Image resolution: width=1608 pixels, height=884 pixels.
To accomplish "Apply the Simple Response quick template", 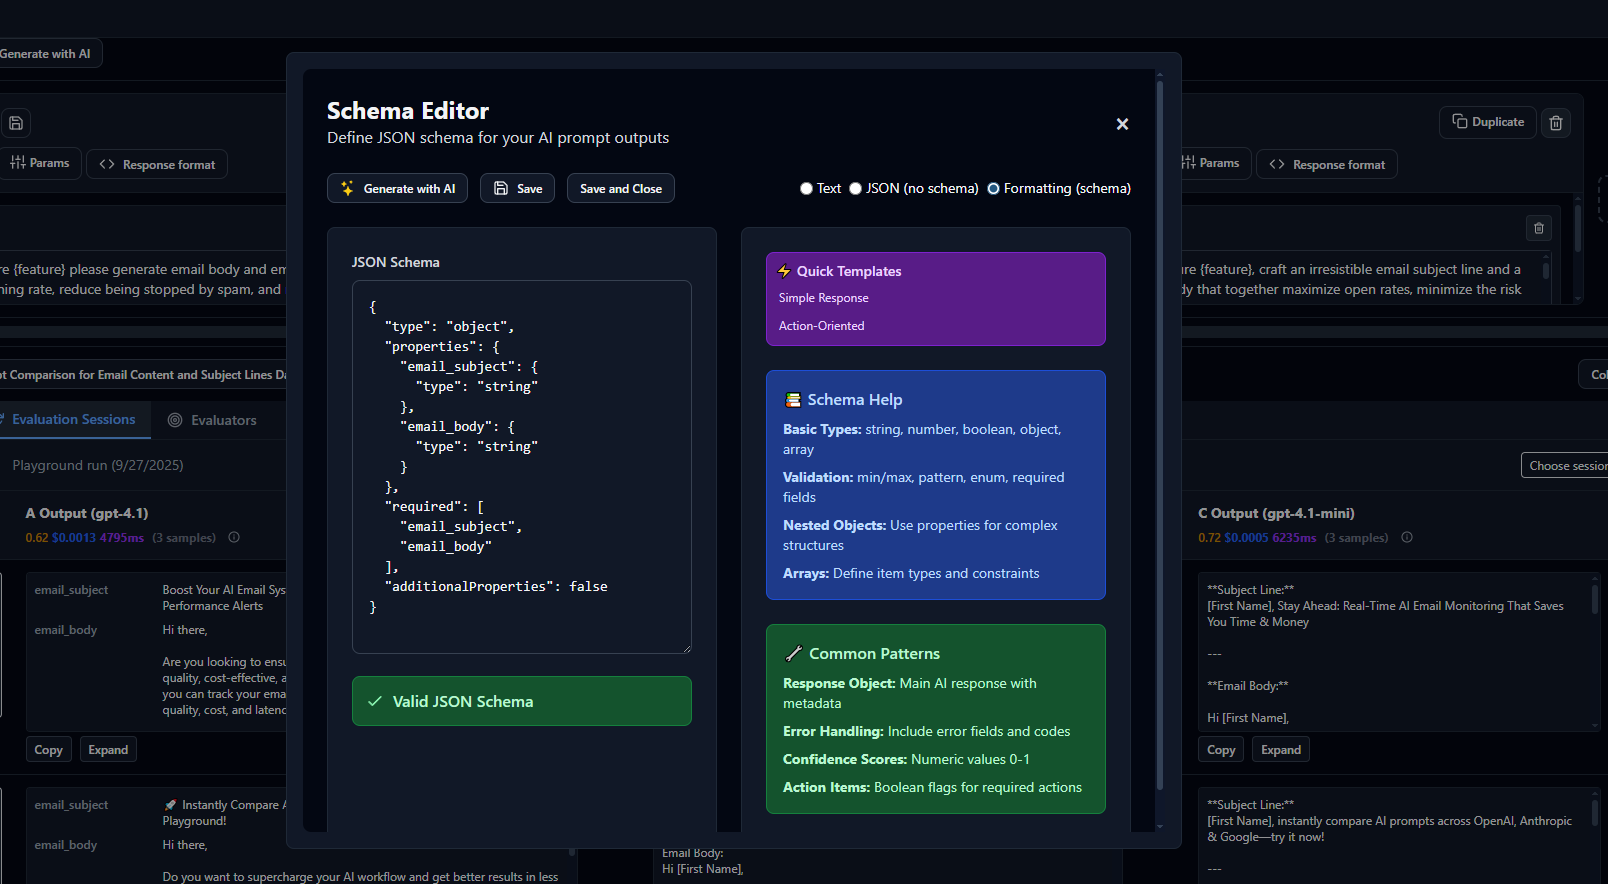I will tap(824, 298).
